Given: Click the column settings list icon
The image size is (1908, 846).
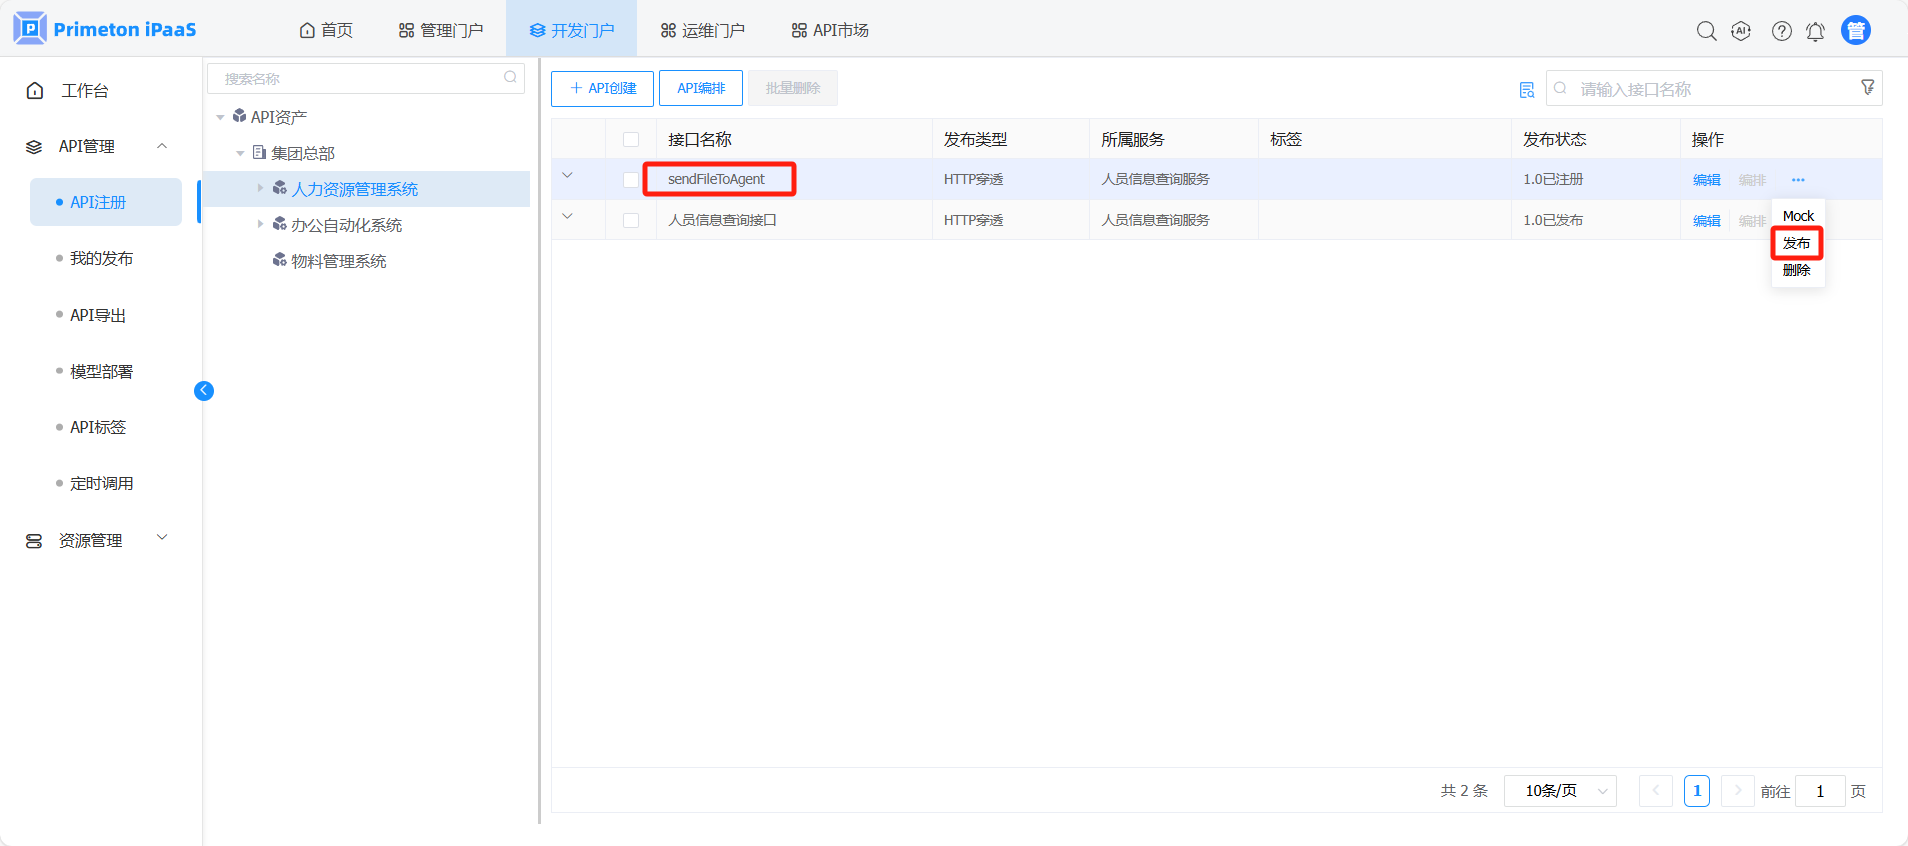Looking at the screenshot, I should [1526, 90].
